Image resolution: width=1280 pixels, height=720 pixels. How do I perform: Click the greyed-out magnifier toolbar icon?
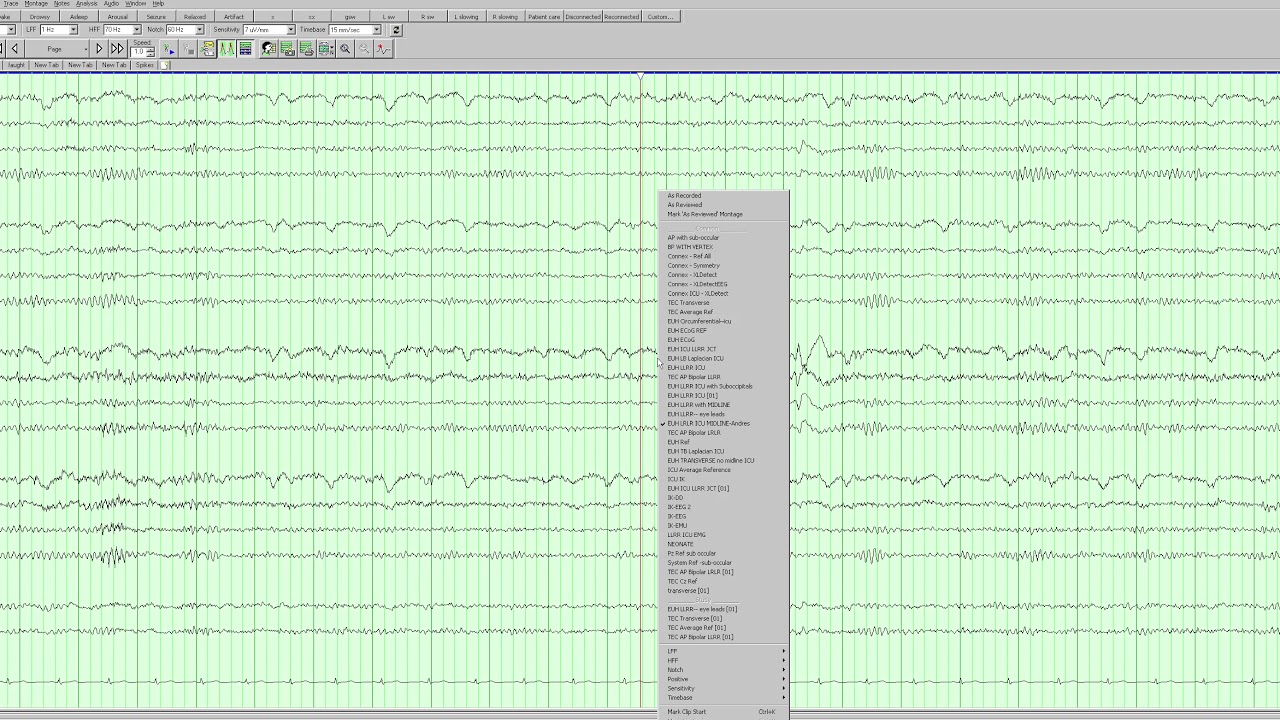tap(364, 49)
